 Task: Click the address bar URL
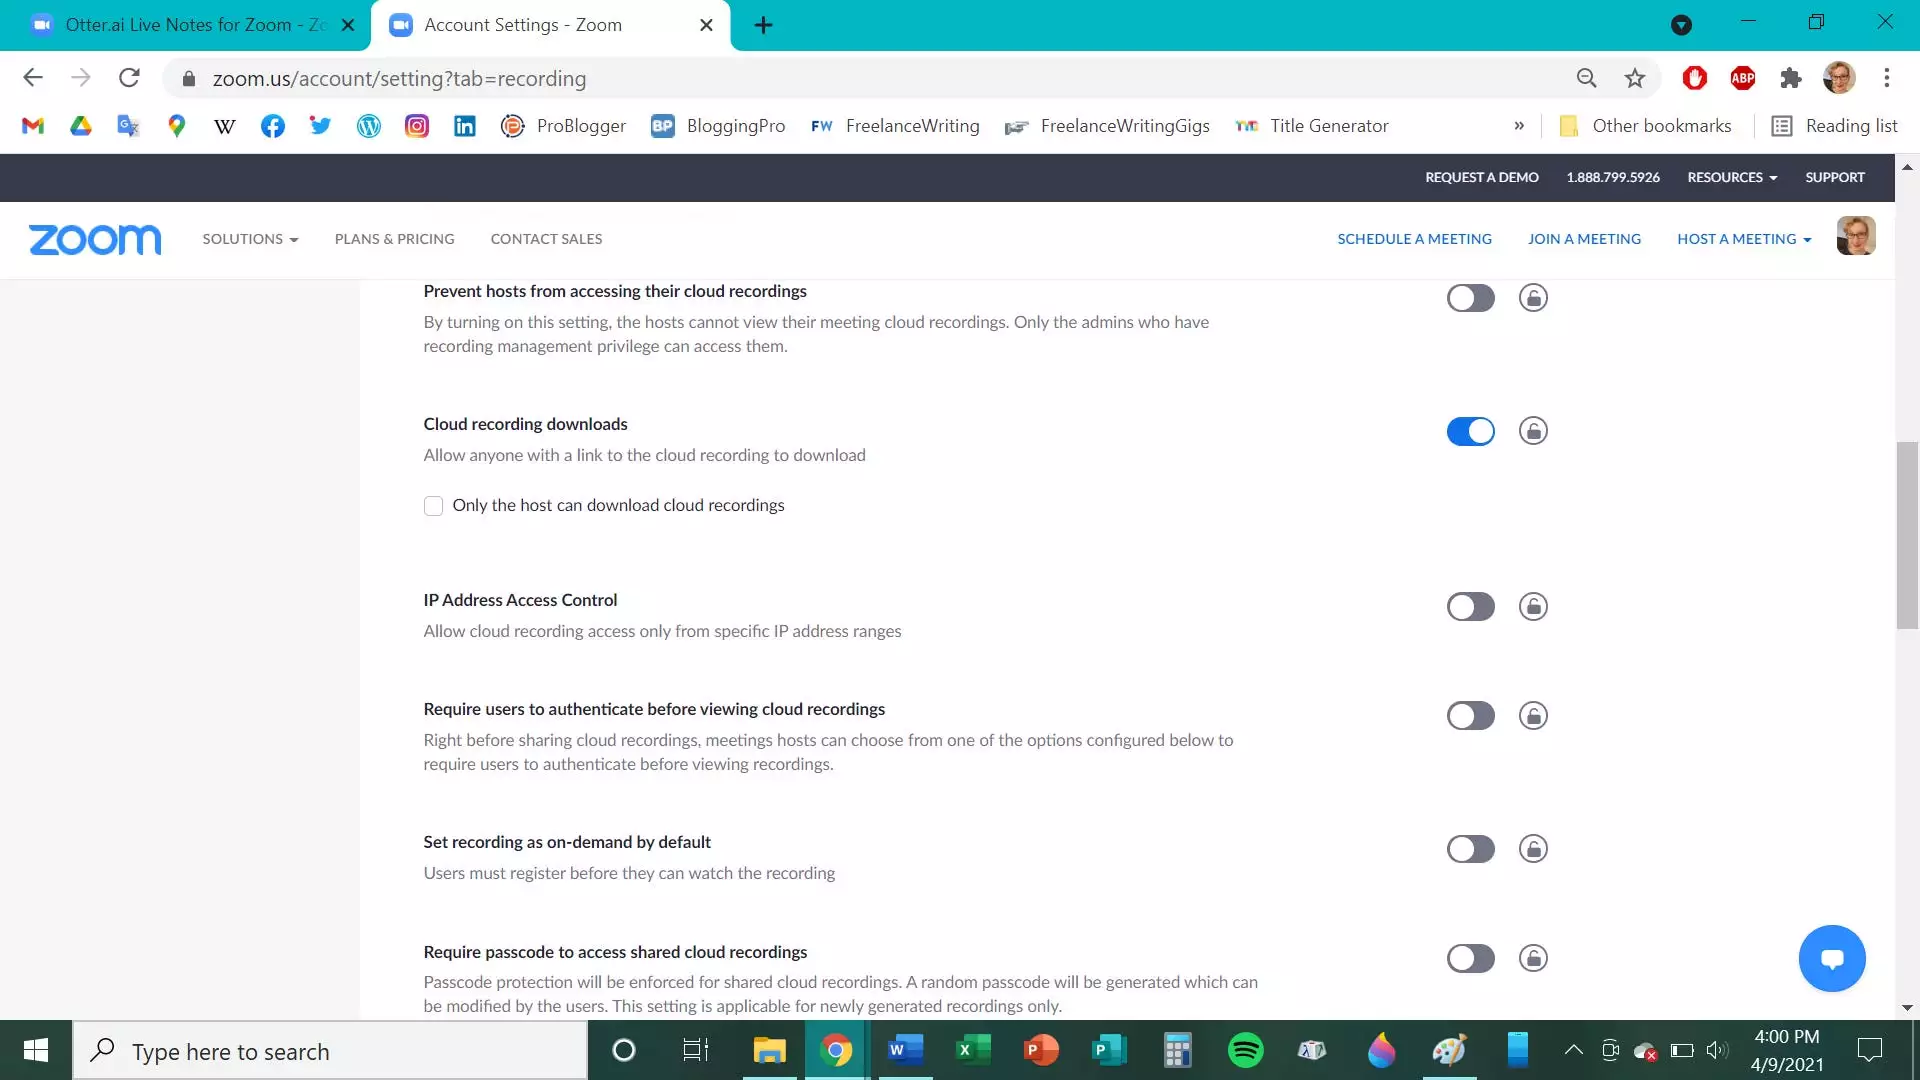coord(399,78)
